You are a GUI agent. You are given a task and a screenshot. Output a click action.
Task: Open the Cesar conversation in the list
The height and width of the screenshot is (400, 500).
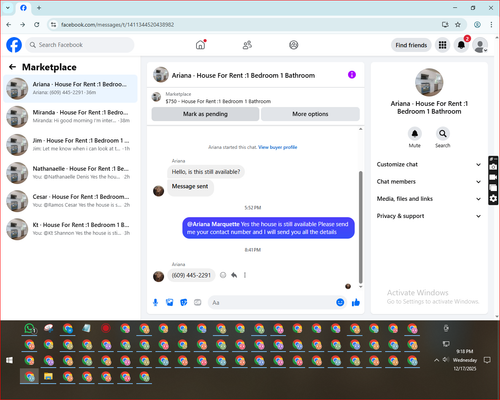coord(70,201)
